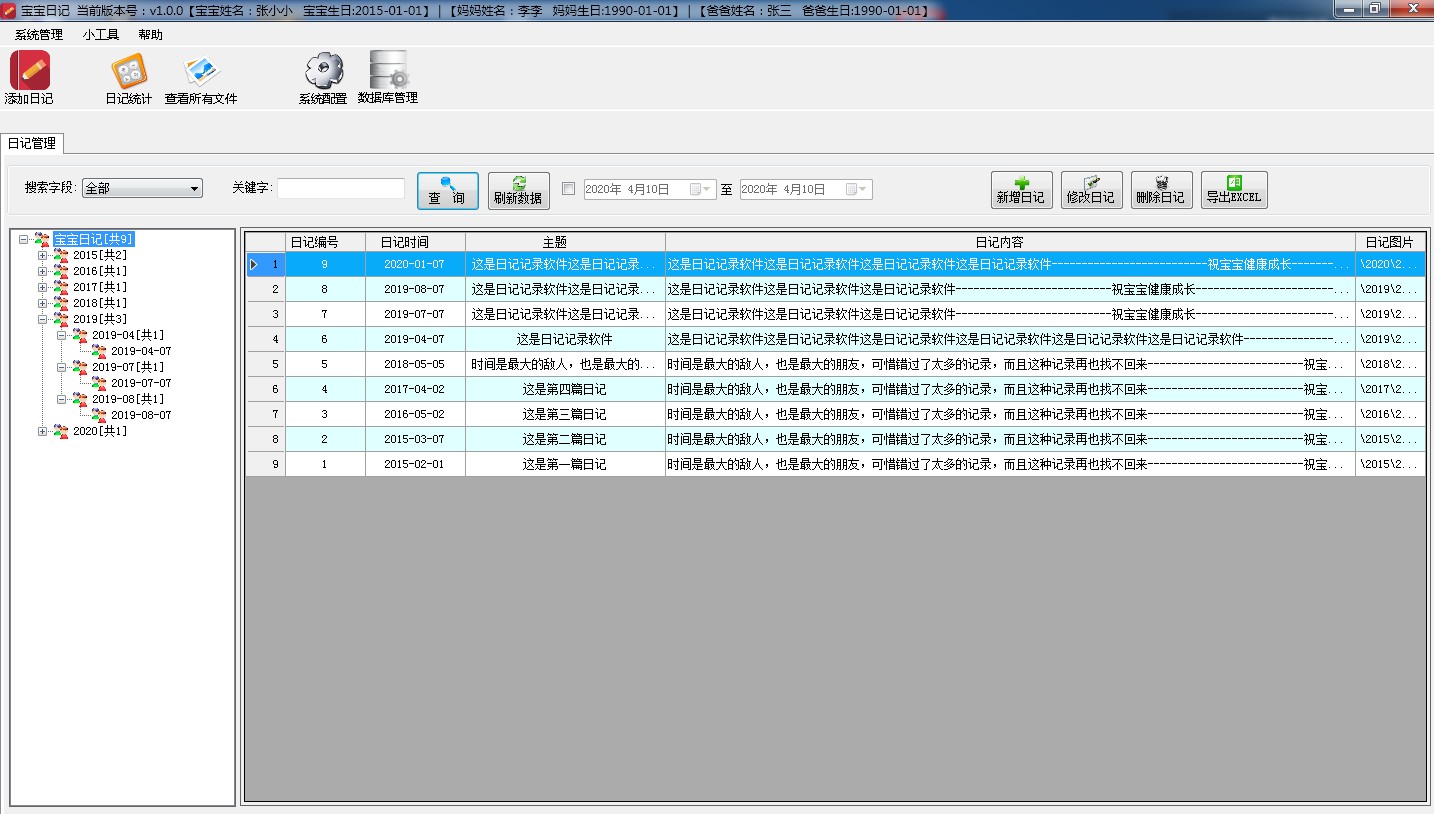Click the 日记编号 column header
The height and width of the screenshot is (814, 1434).
(x=325, y=242)
